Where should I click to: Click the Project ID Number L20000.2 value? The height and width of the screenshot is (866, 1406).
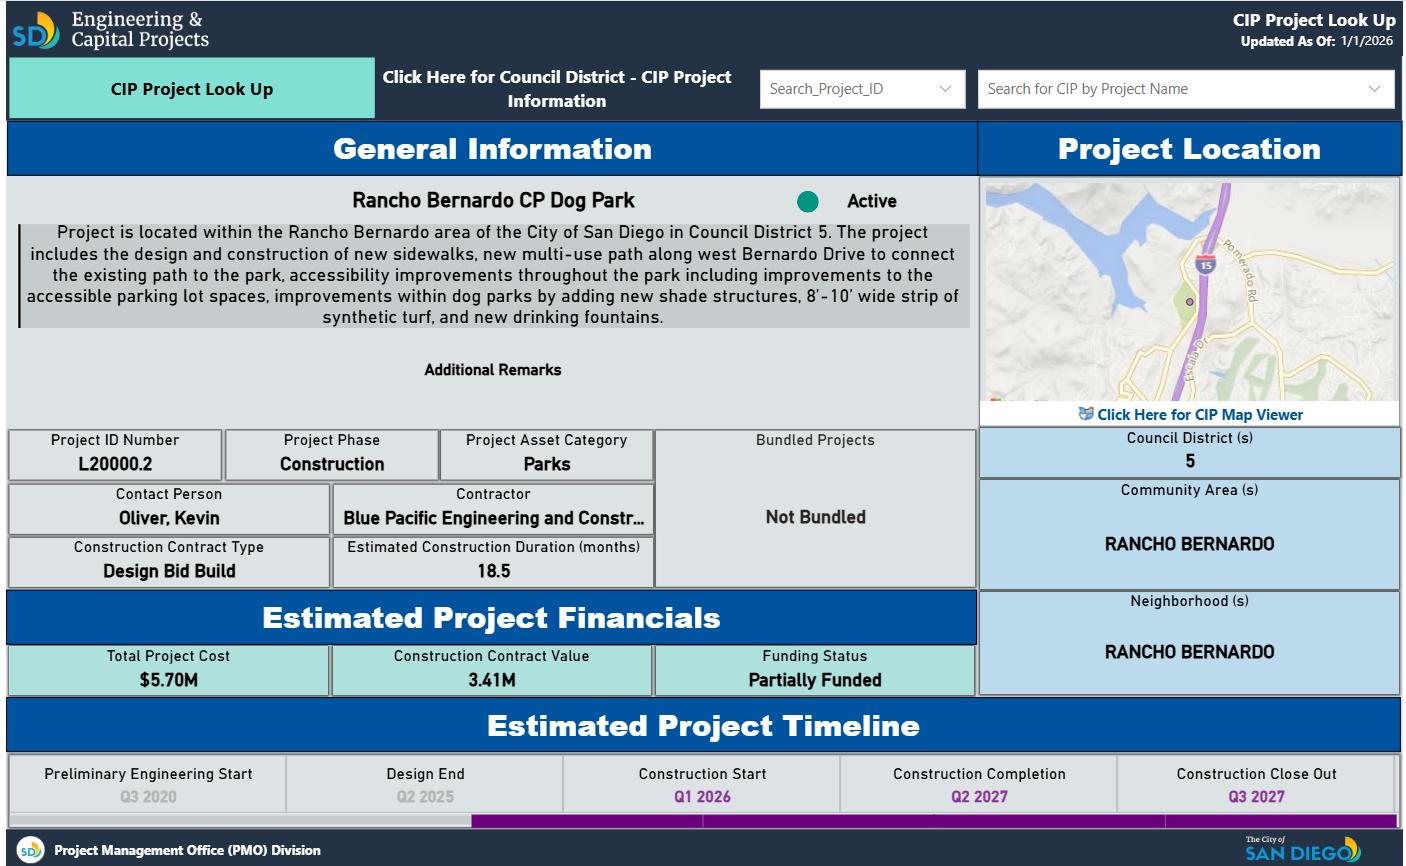[115, 464]
